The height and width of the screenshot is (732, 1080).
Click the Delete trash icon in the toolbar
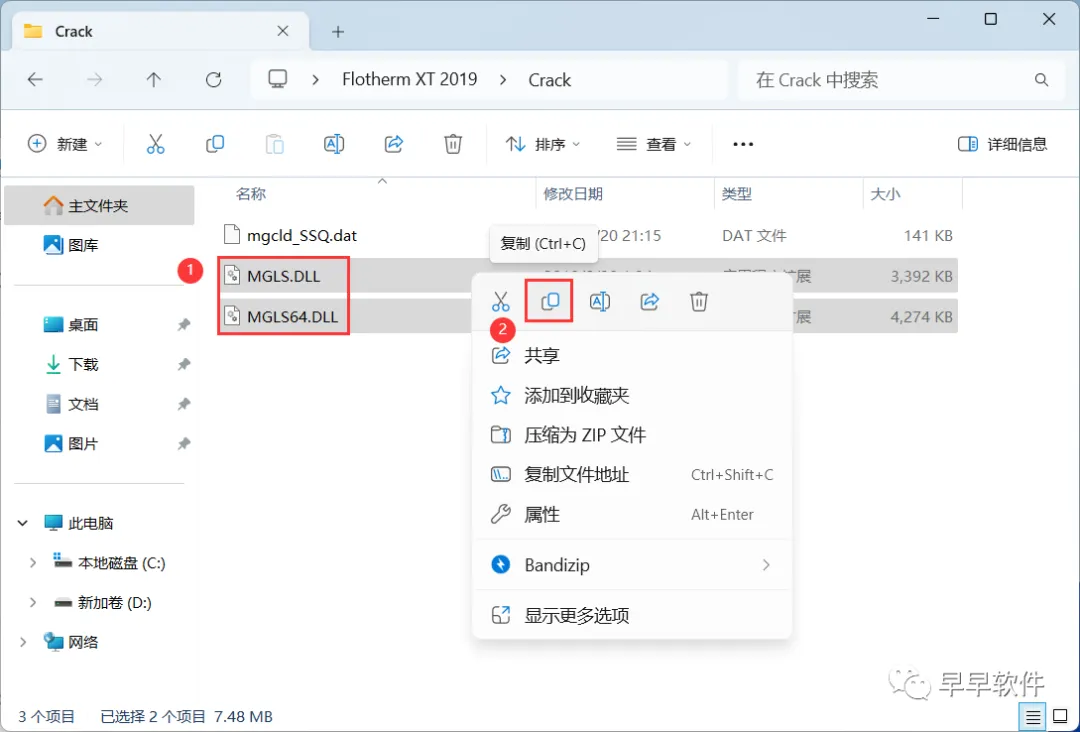[x=453, y=144]
